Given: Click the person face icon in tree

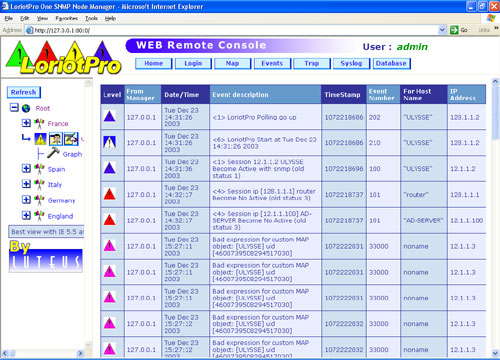Looking at the screenshot, I should click(x=56, y=139).
